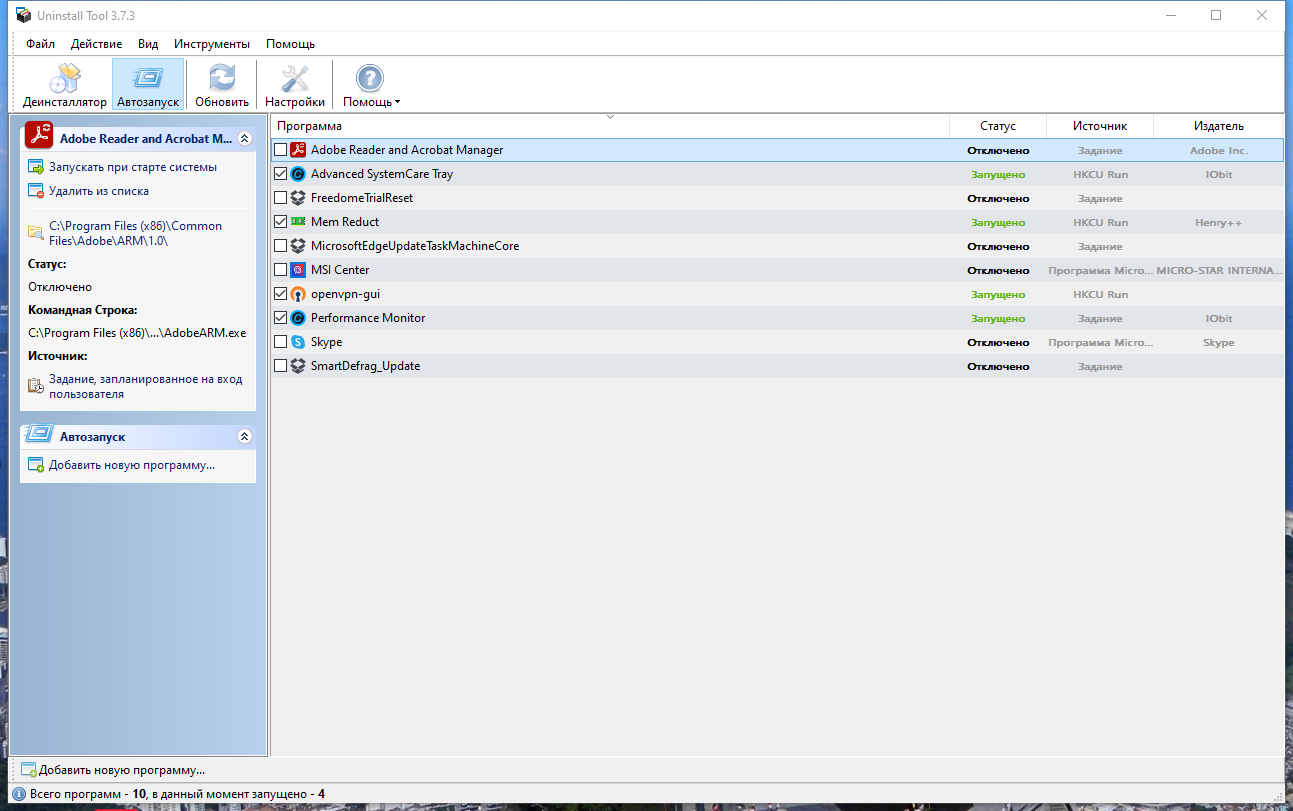Screen dimensions: 1293x811
Task: Open the Действие menu
Action: (x=97, y=44)
